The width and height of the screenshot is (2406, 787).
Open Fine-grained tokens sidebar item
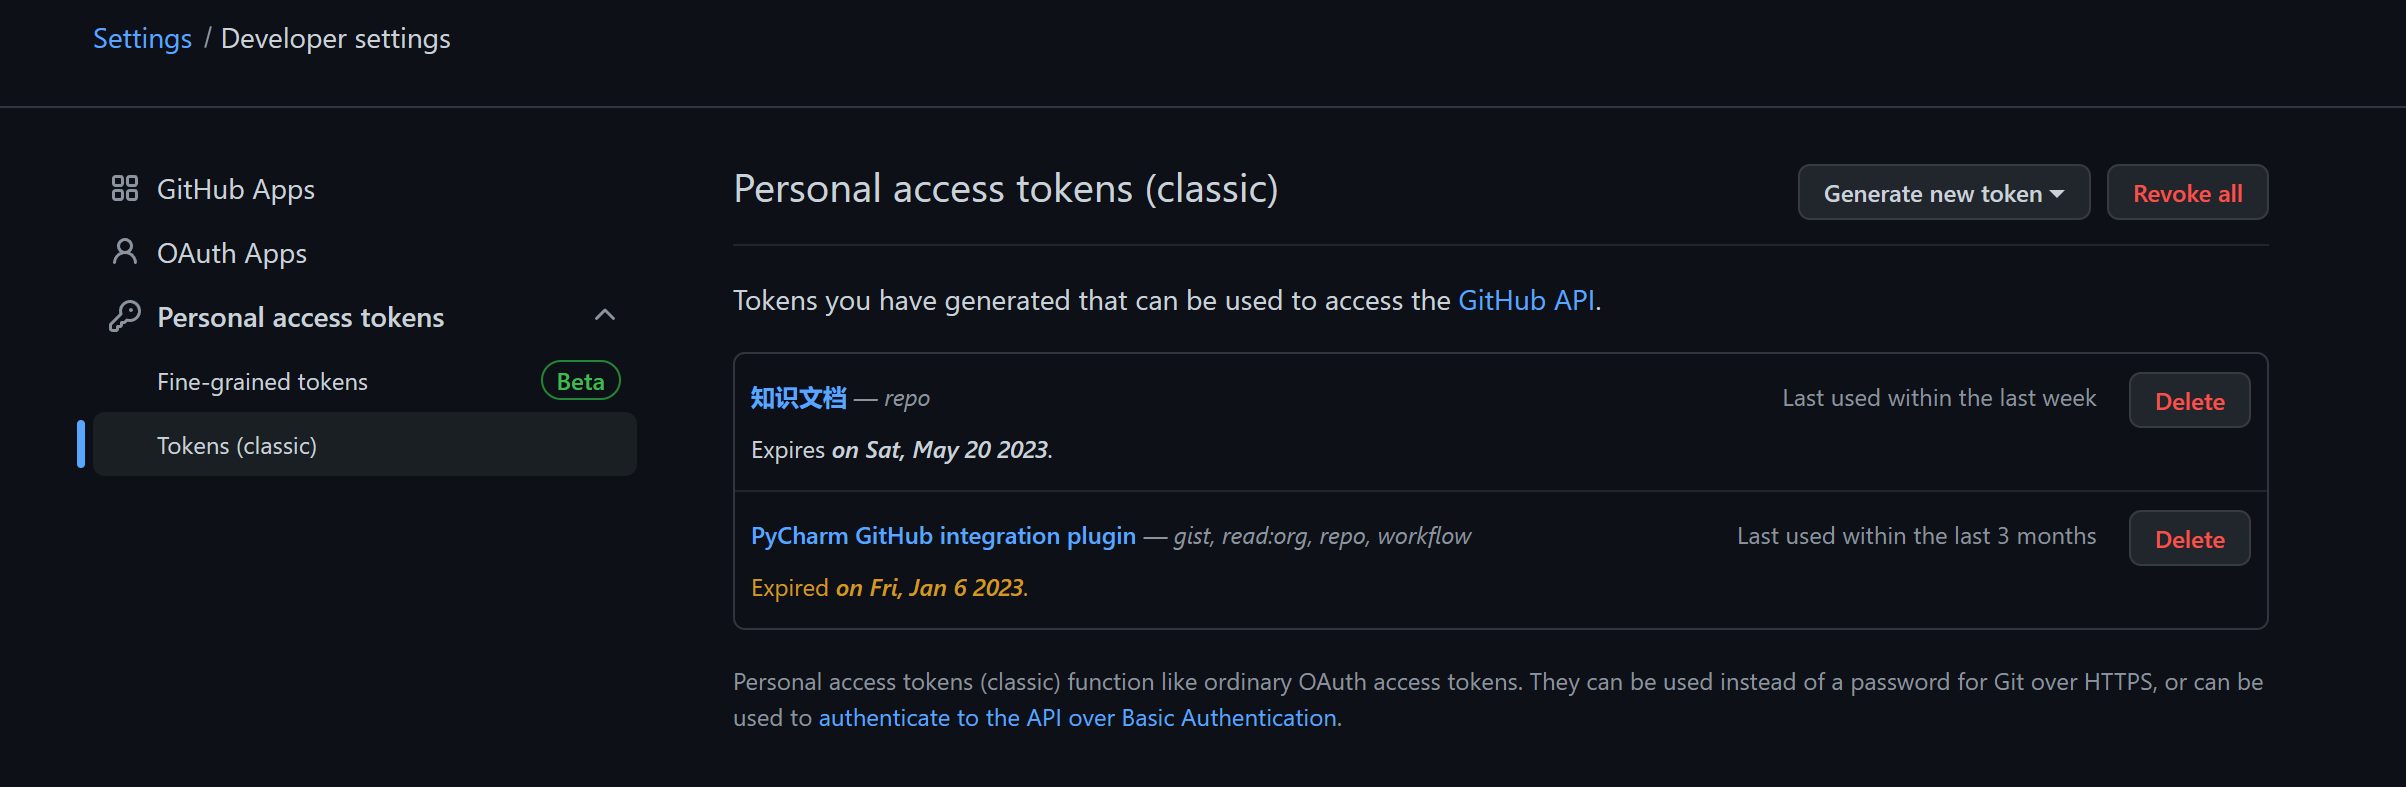(262, 382)
